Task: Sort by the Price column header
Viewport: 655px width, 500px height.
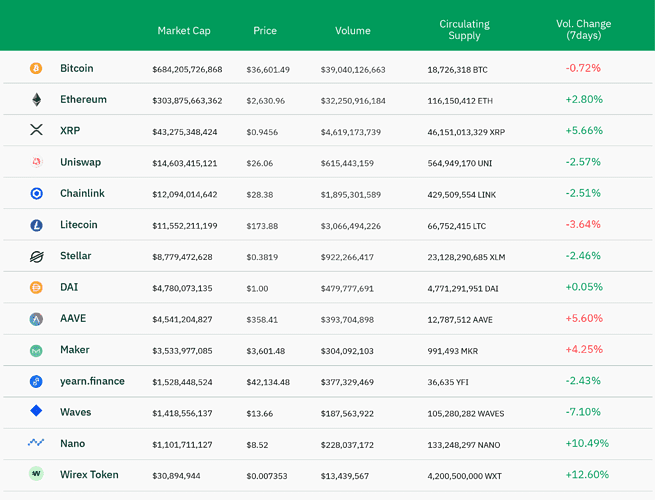Action: 265,30
